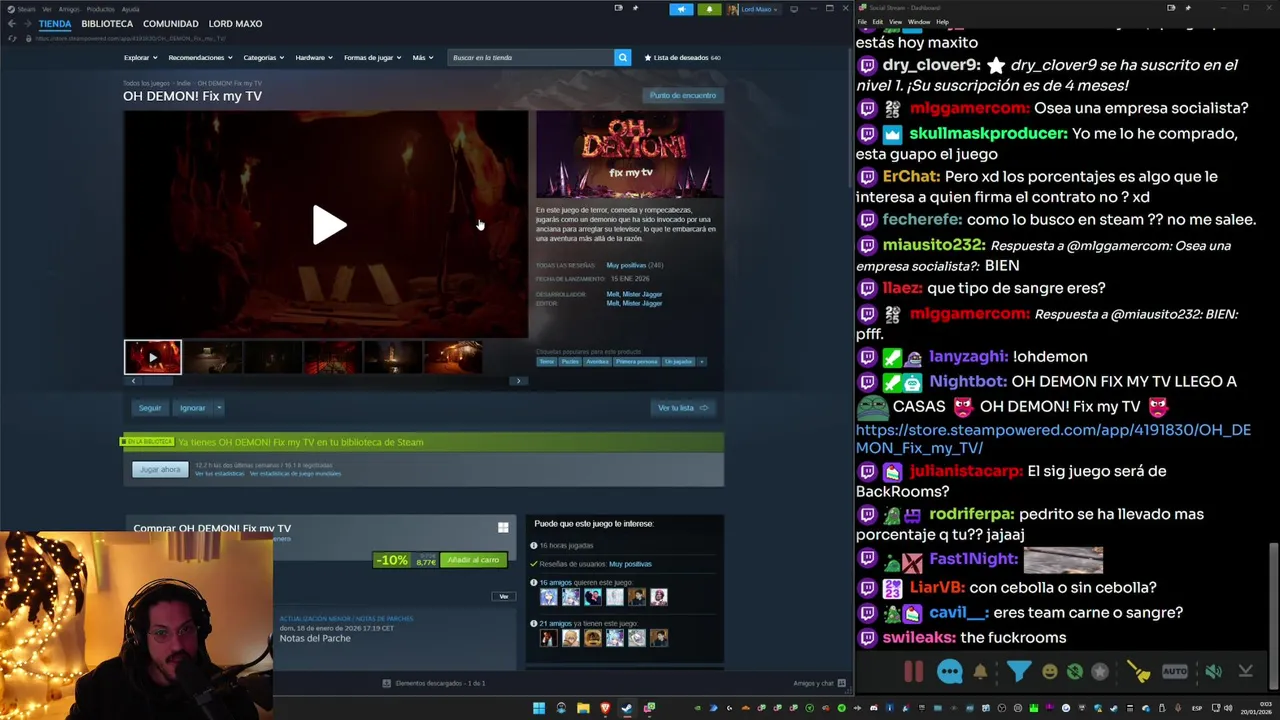Open the Steam announcements megaphone icon
Image resolution: width=1280 pixels, height=720 pixels.
coord(681,9)
